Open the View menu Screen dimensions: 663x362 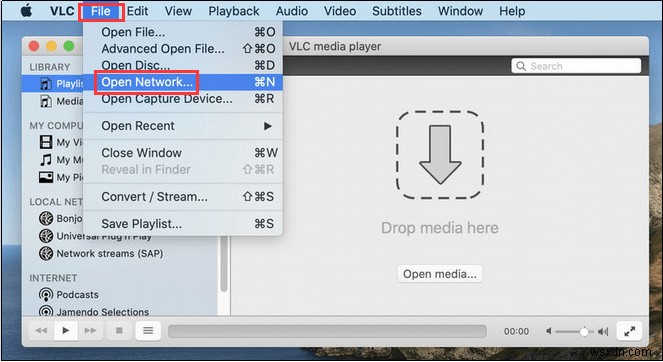(x=178, y=11)
